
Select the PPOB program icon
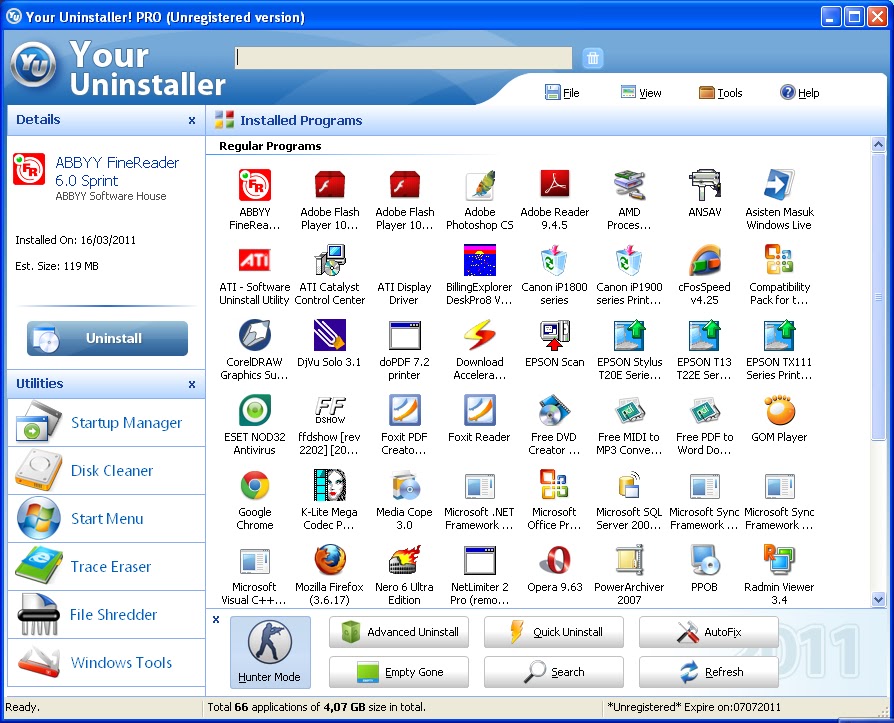point(704,560)
